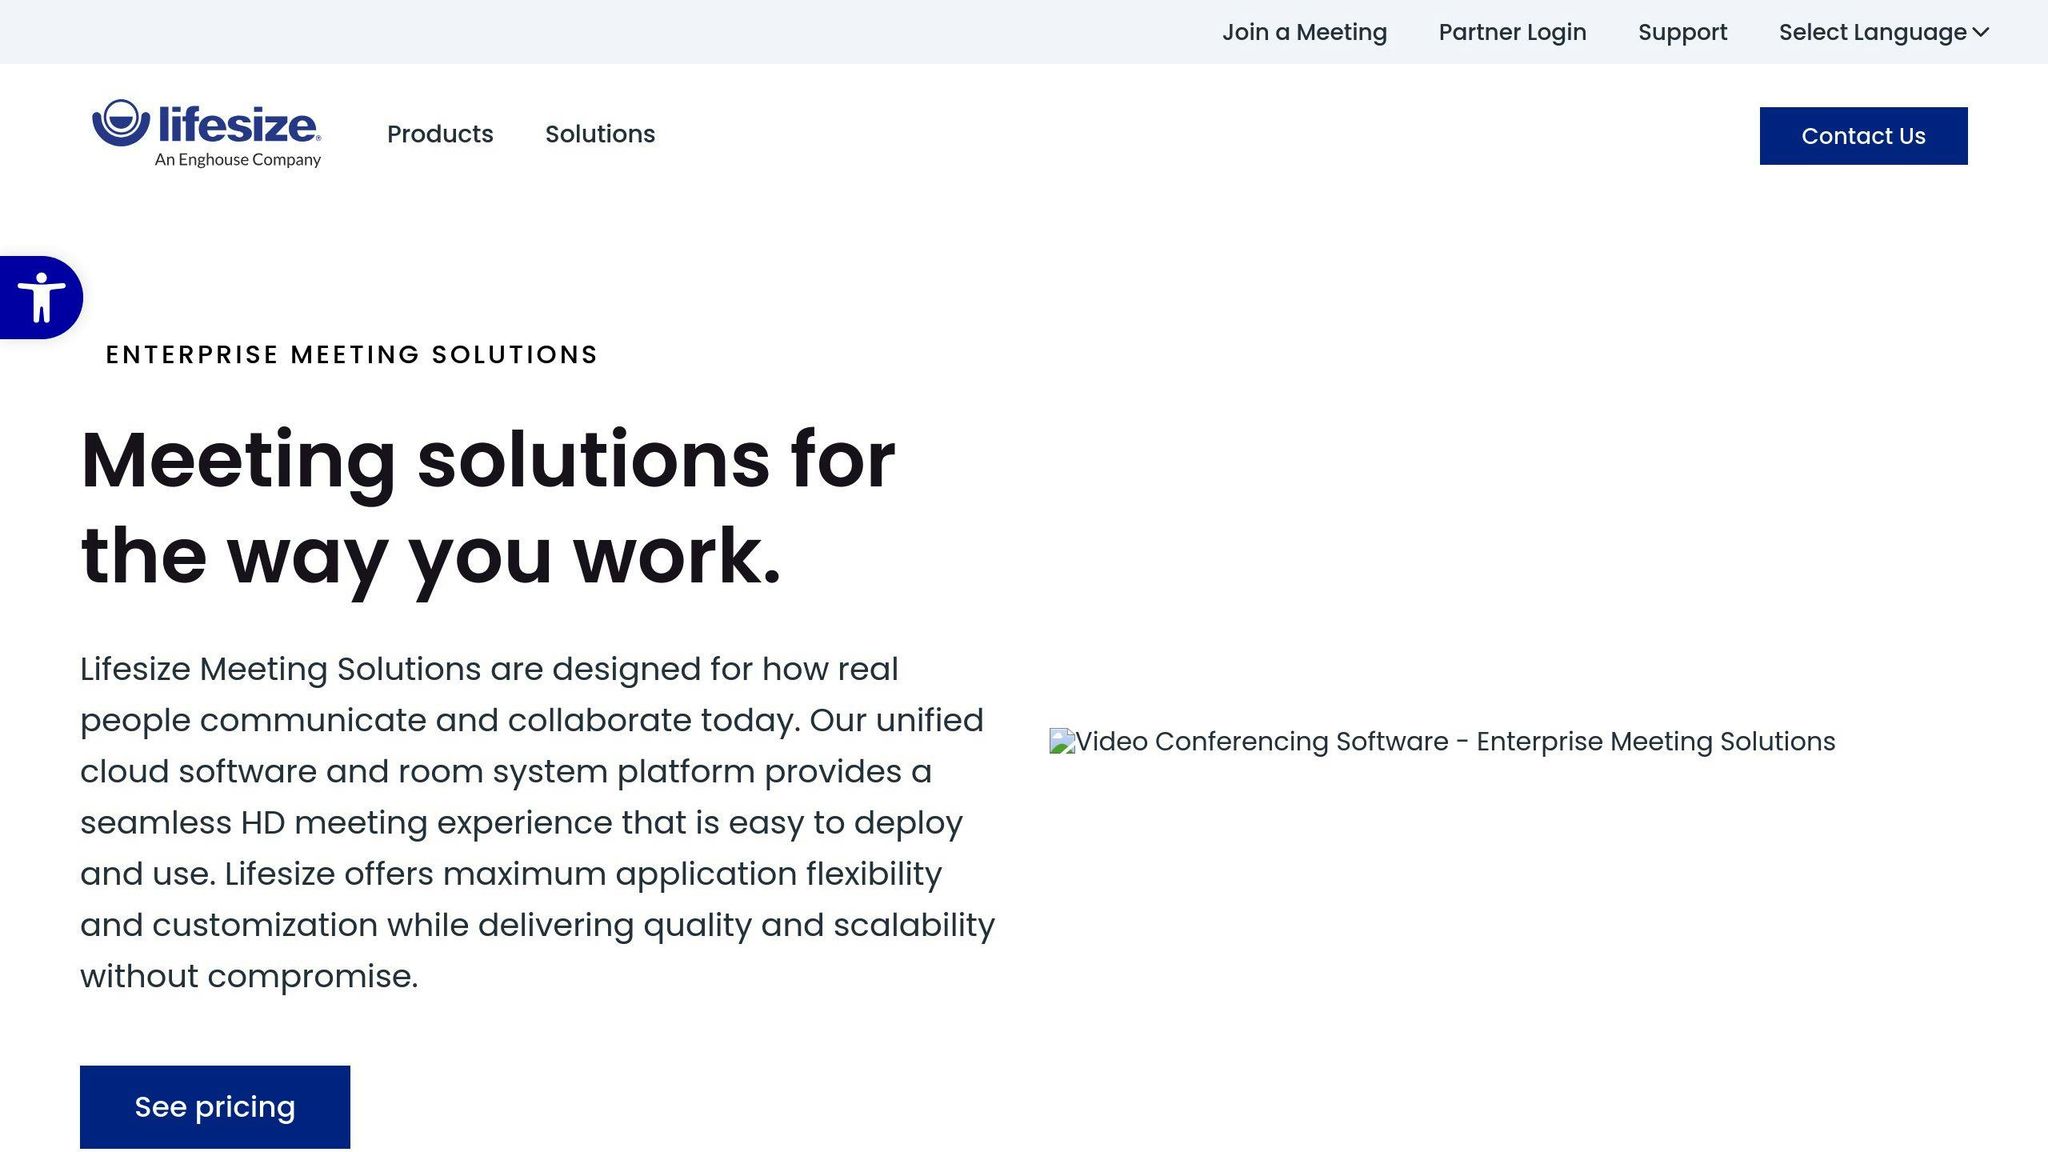The width and height of the screenshot is (2048, 1152).
Task: Go to Partner Login
Action: click(1512, 32)
